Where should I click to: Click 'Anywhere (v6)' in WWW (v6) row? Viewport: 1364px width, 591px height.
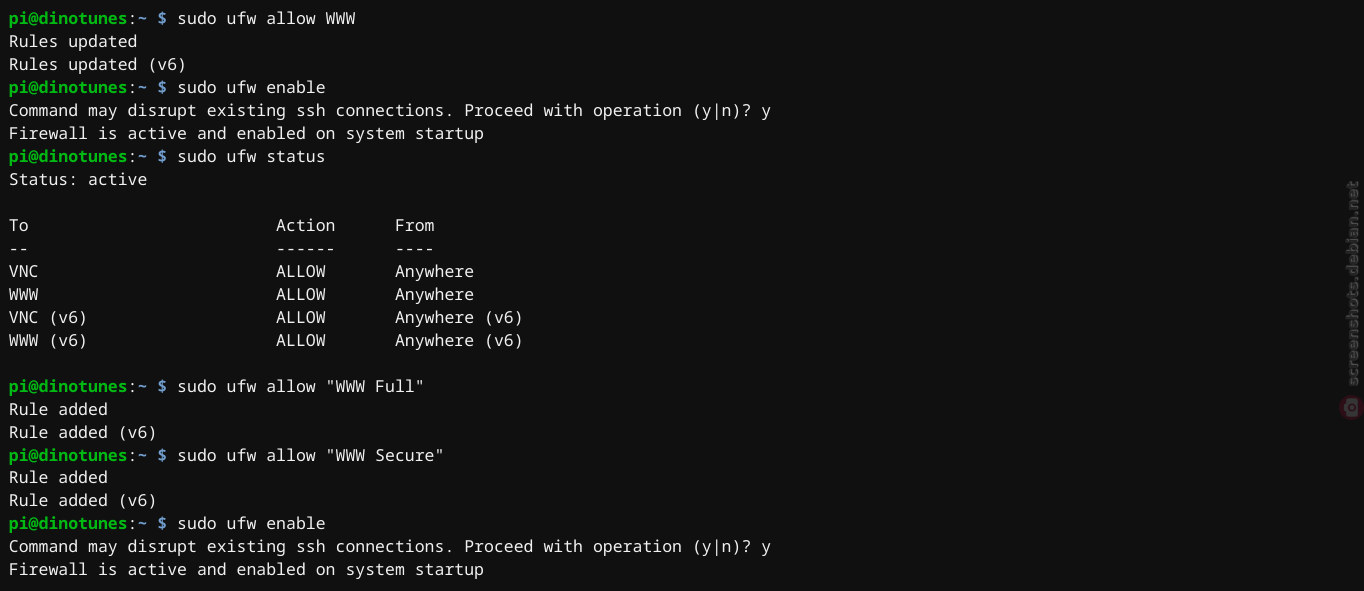point(459,341)
